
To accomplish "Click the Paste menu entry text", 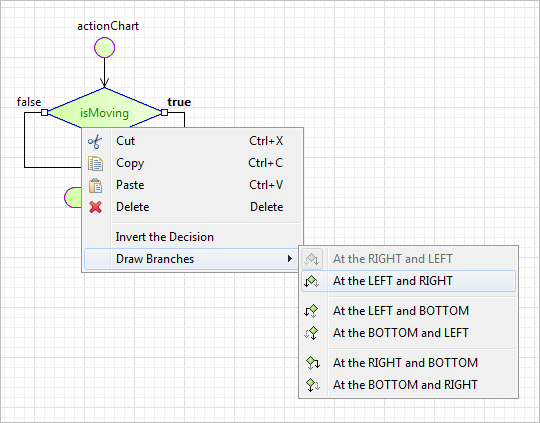I will (x=130, y=185).
